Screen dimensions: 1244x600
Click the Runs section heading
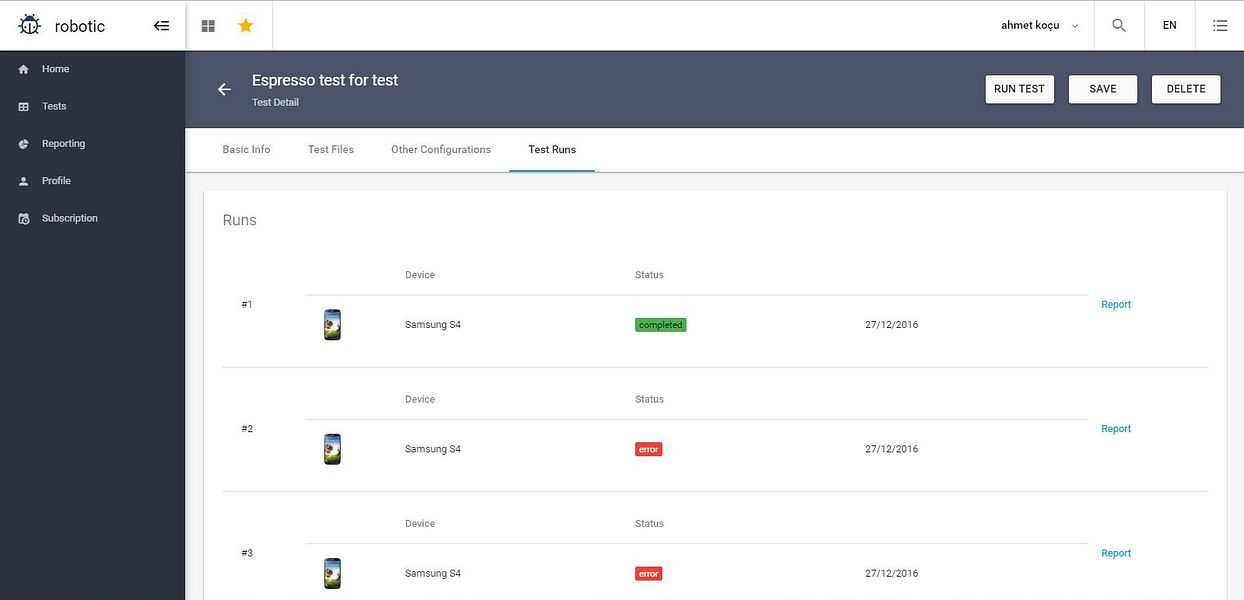pyautogui.click(x=240, y=221)
